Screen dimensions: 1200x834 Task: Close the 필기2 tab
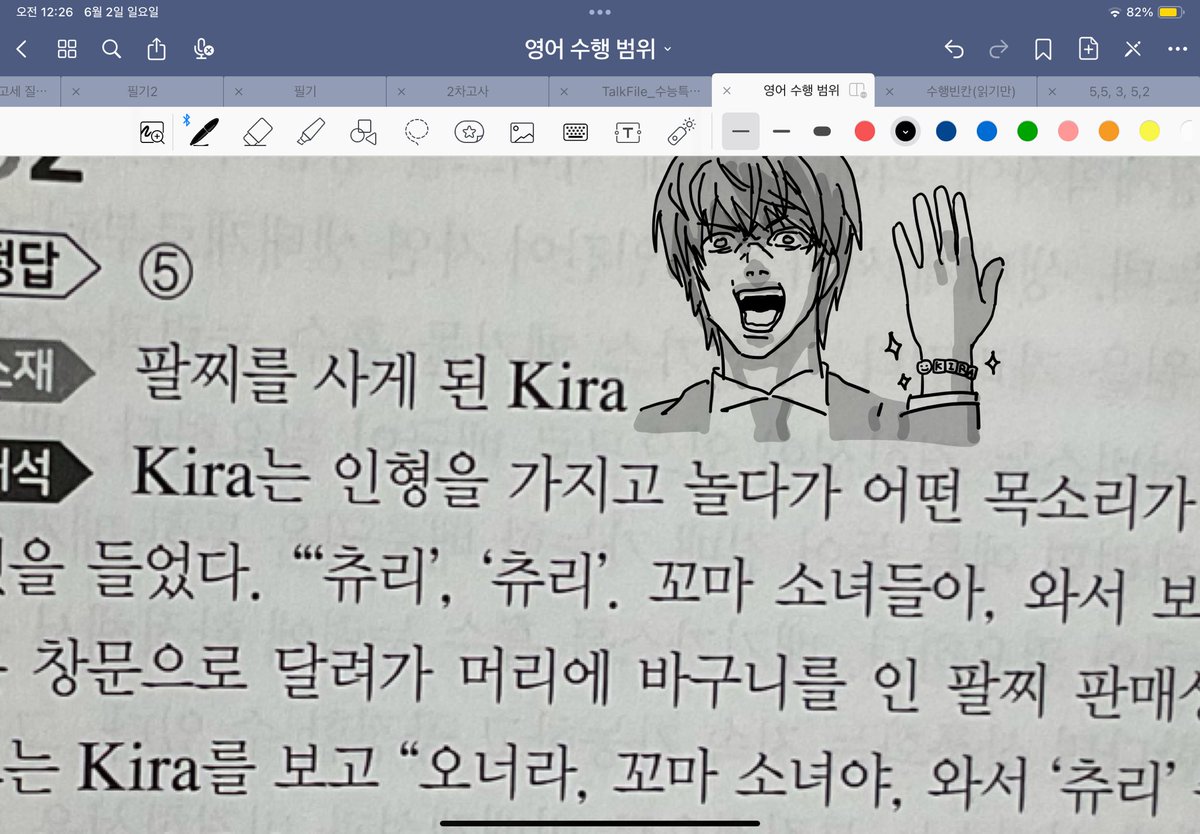[76, 91]
